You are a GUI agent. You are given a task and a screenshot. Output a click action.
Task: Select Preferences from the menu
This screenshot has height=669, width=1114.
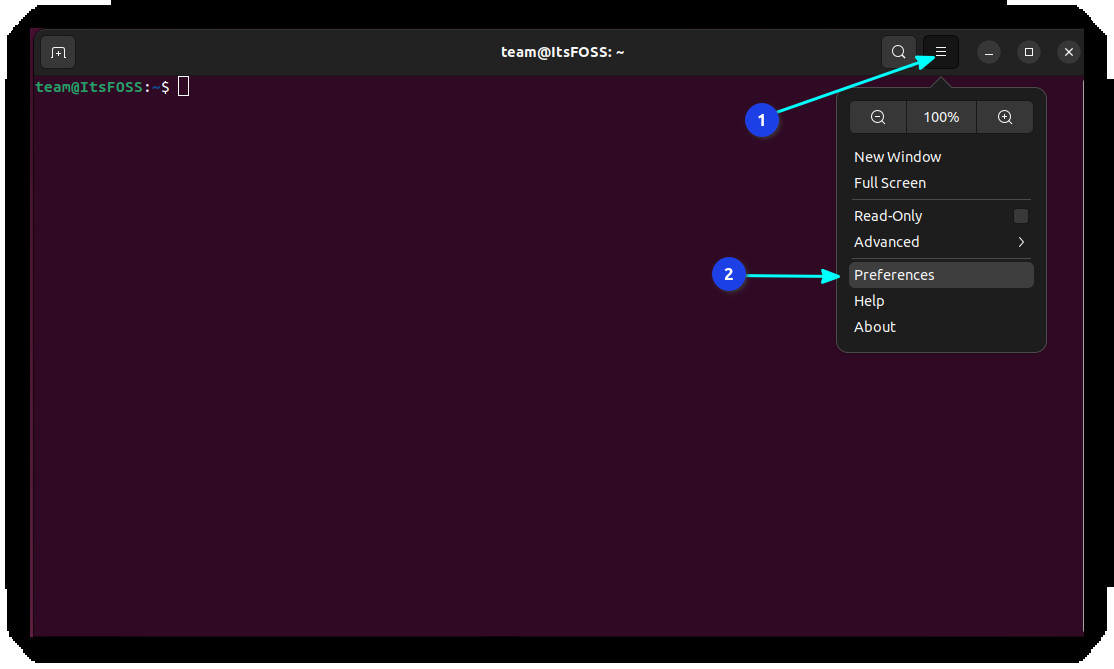point(894,274)
